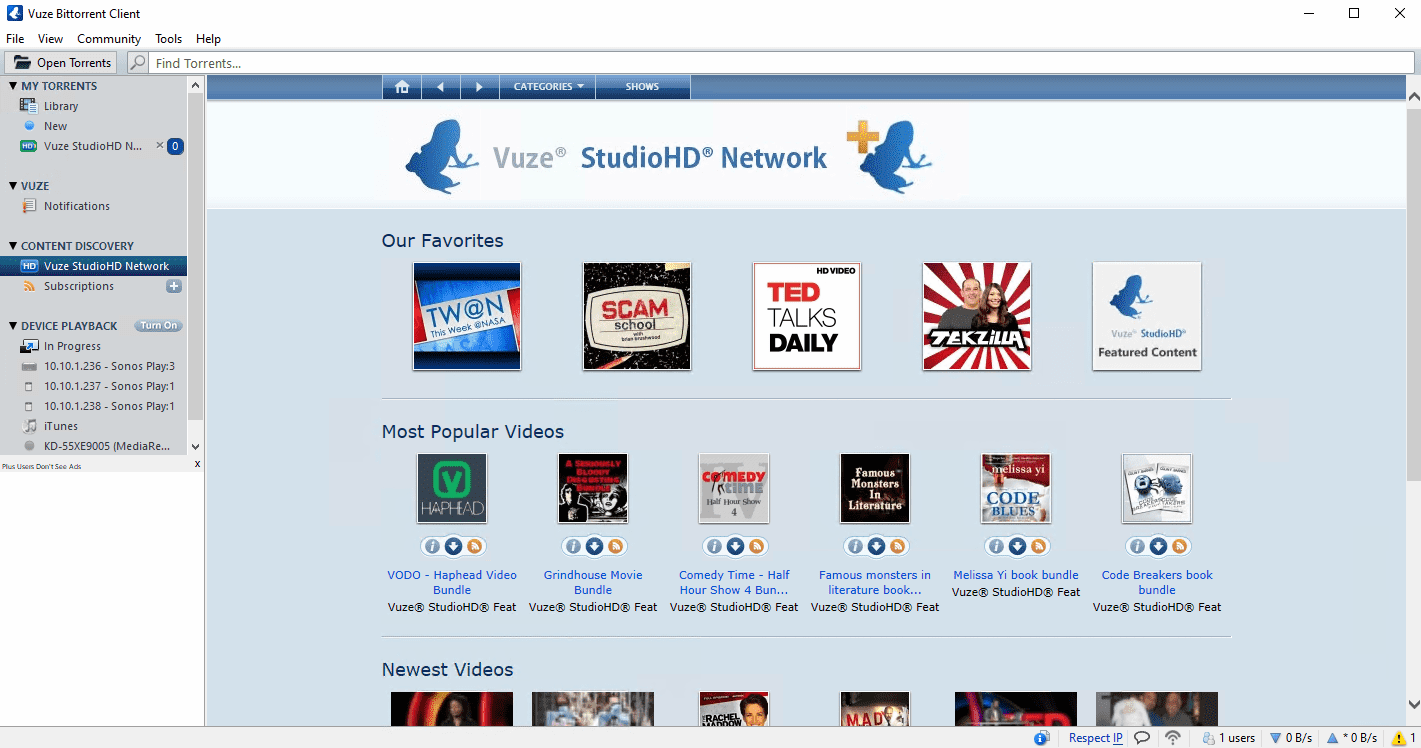This screenshot has width=1421, height=748.
Task: Click the Respect IP status bar link
Action: point(1096,738)
